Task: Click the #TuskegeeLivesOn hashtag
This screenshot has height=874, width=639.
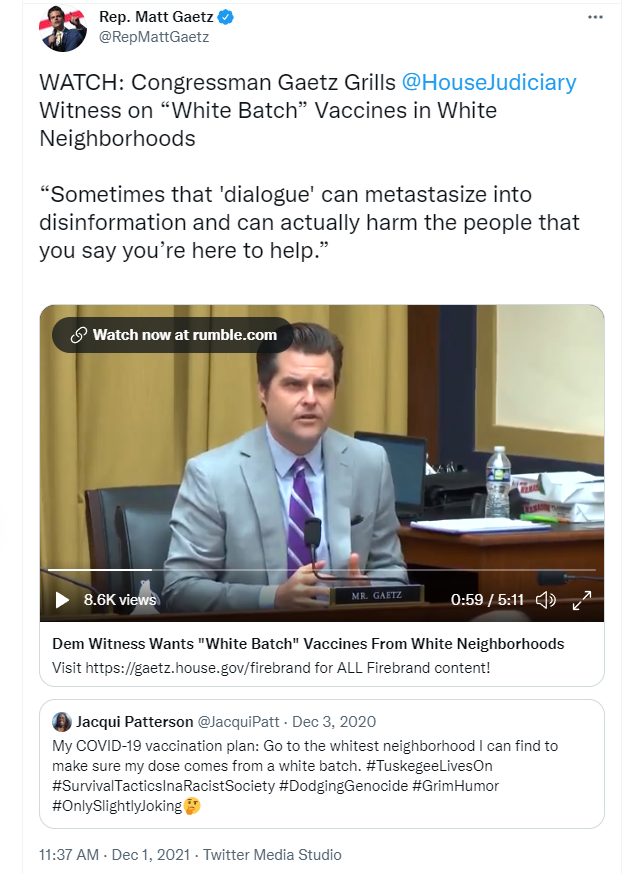Action: (x=429, y=766)
